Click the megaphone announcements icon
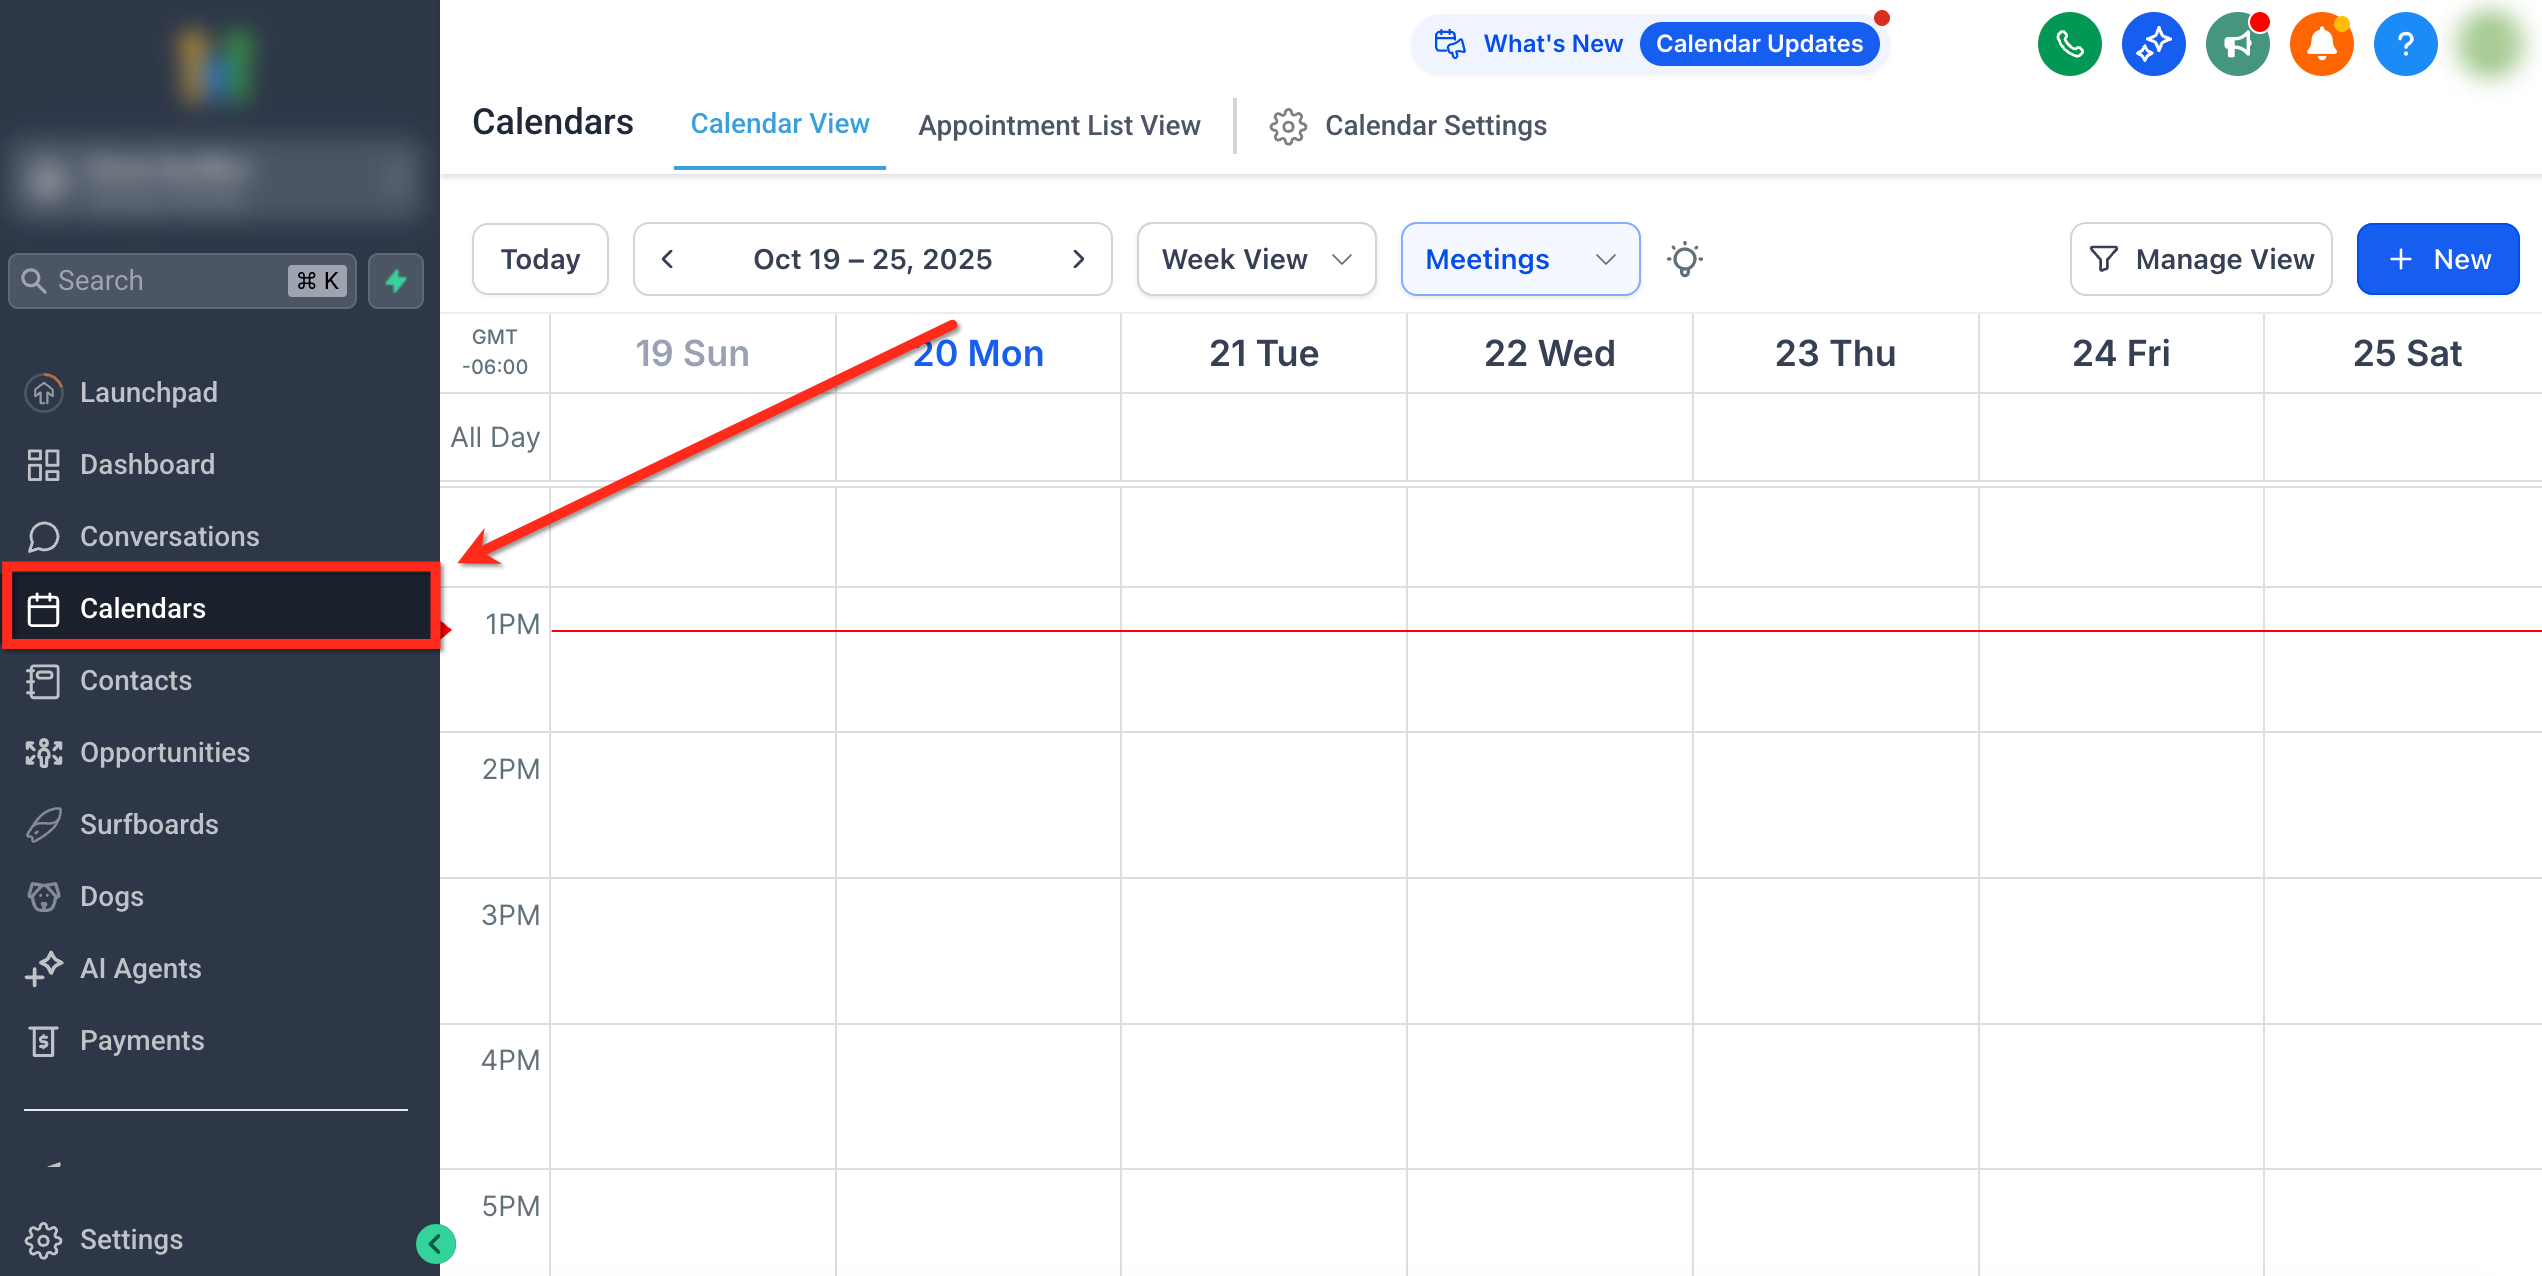This screenshot has width=2542, height=1276. click(x=2237, y=45)
